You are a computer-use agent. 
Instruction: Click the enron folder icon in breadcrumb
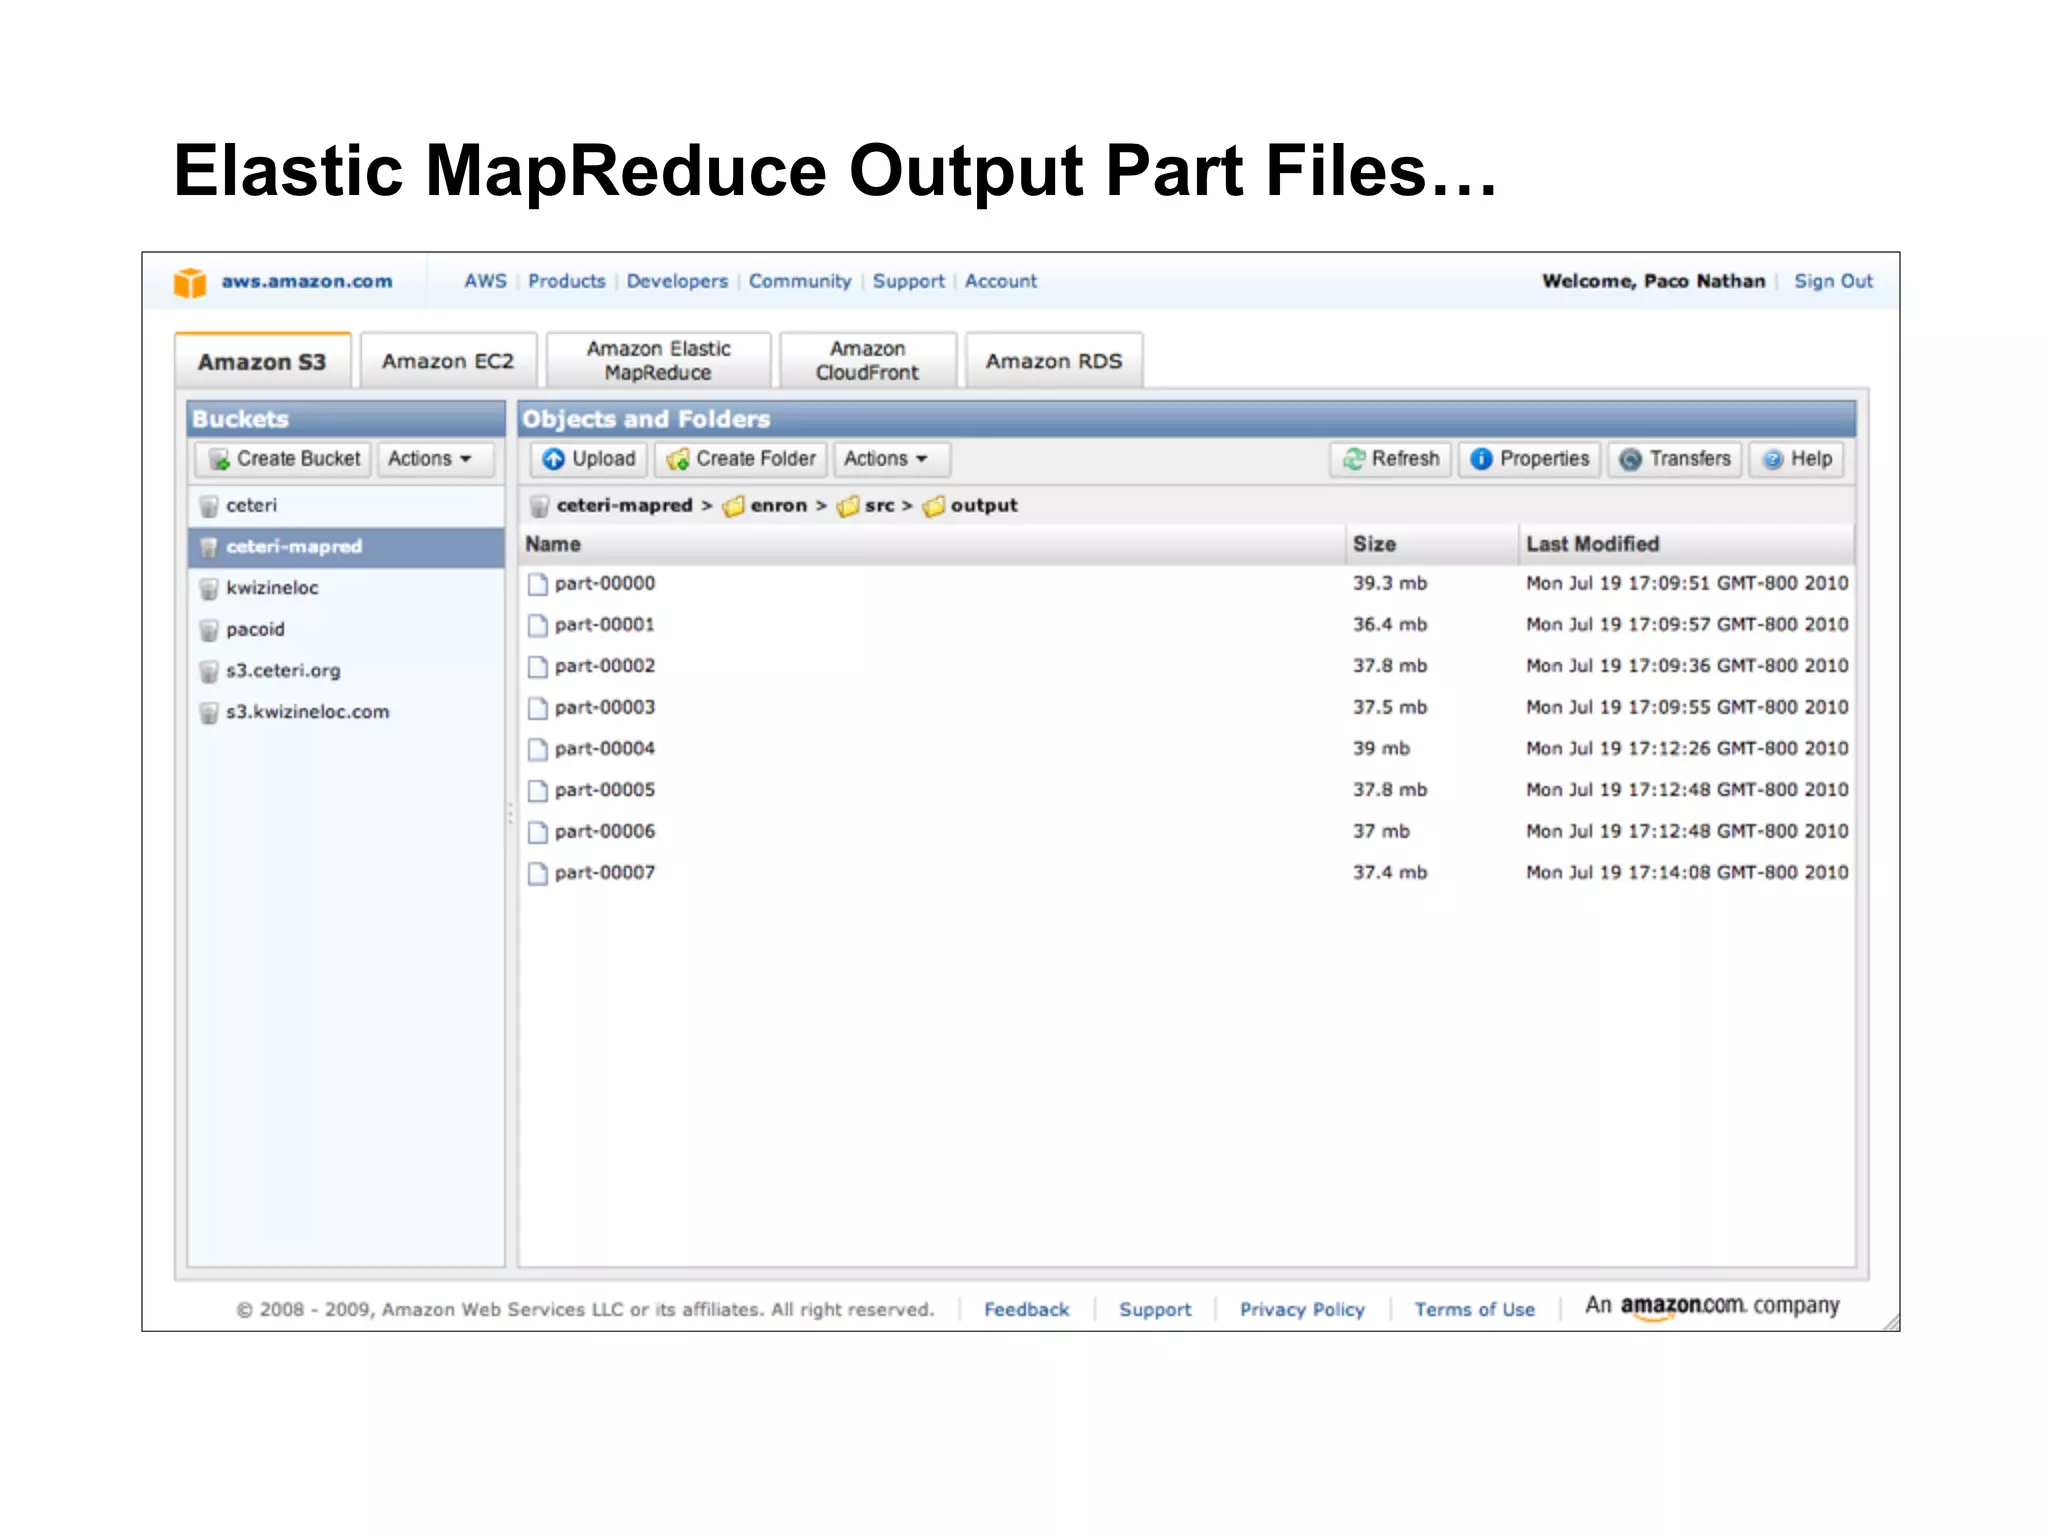pos(734,507)
